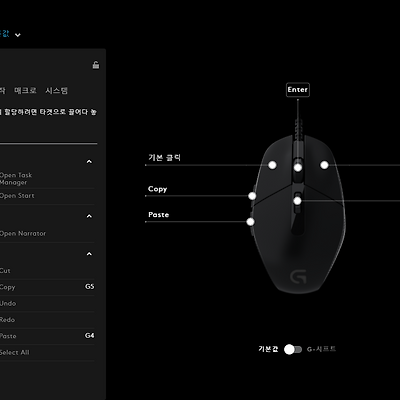Click the Enter button label above mouse
This screenshot has width=400, height=400.
tap(298, 90)
